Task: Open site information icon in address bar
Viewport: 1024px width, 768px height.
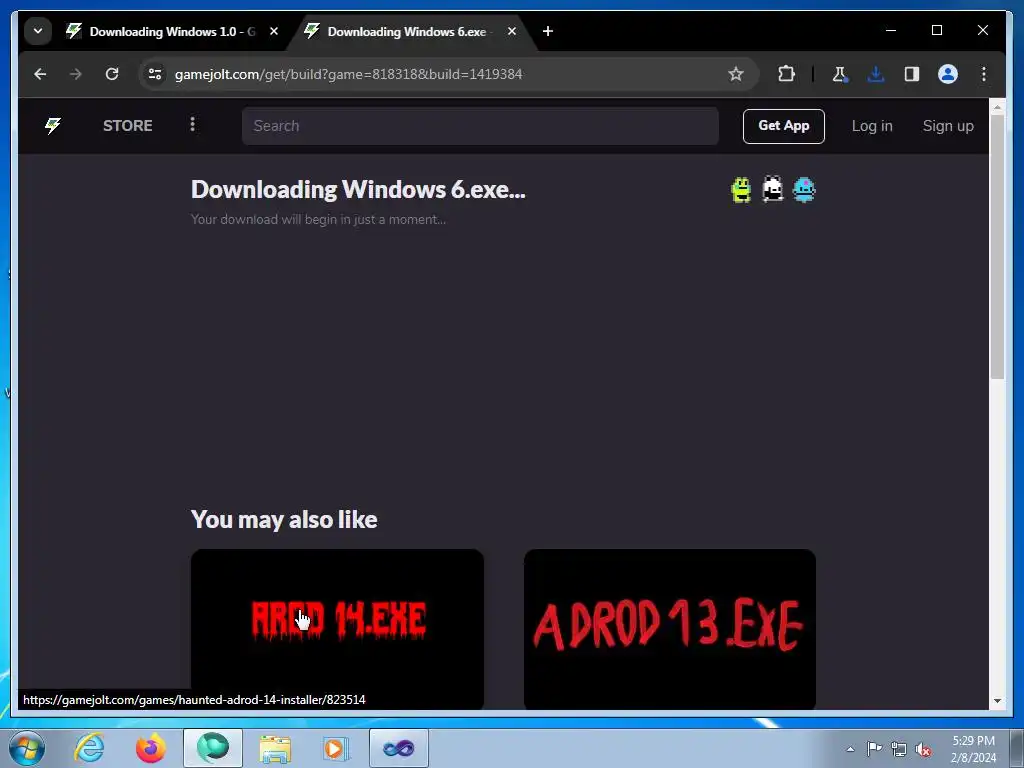Action: pyautogui.click(x=155, y=74)
